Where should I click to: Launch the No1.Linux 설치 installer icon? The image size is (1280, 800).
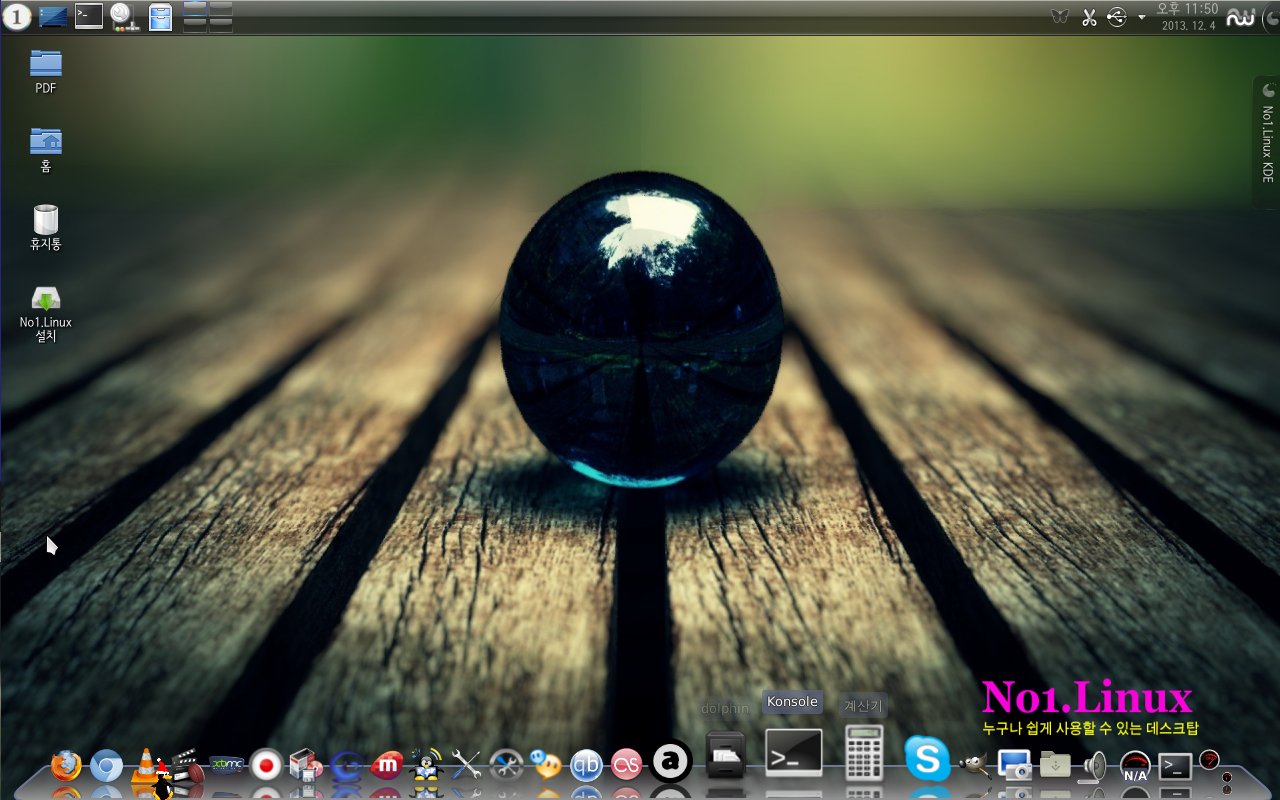[45, 313]
